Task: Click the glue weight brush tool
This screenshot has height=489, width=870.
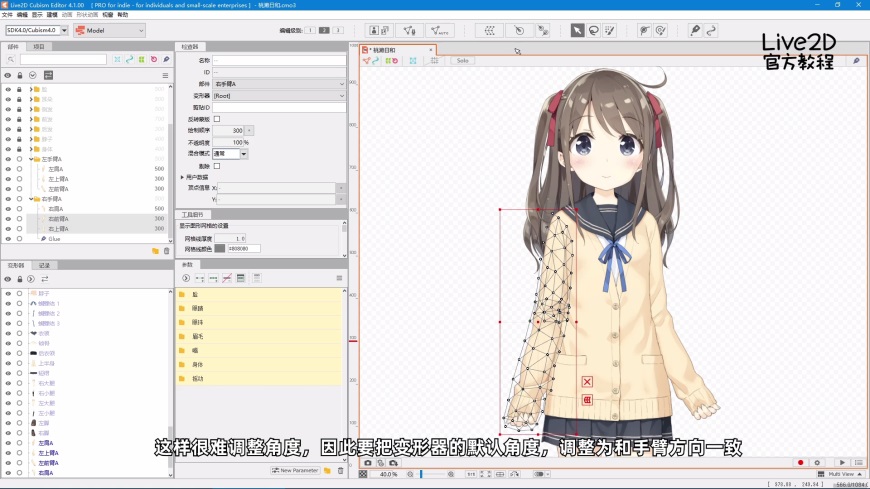Action: [660, 31]
